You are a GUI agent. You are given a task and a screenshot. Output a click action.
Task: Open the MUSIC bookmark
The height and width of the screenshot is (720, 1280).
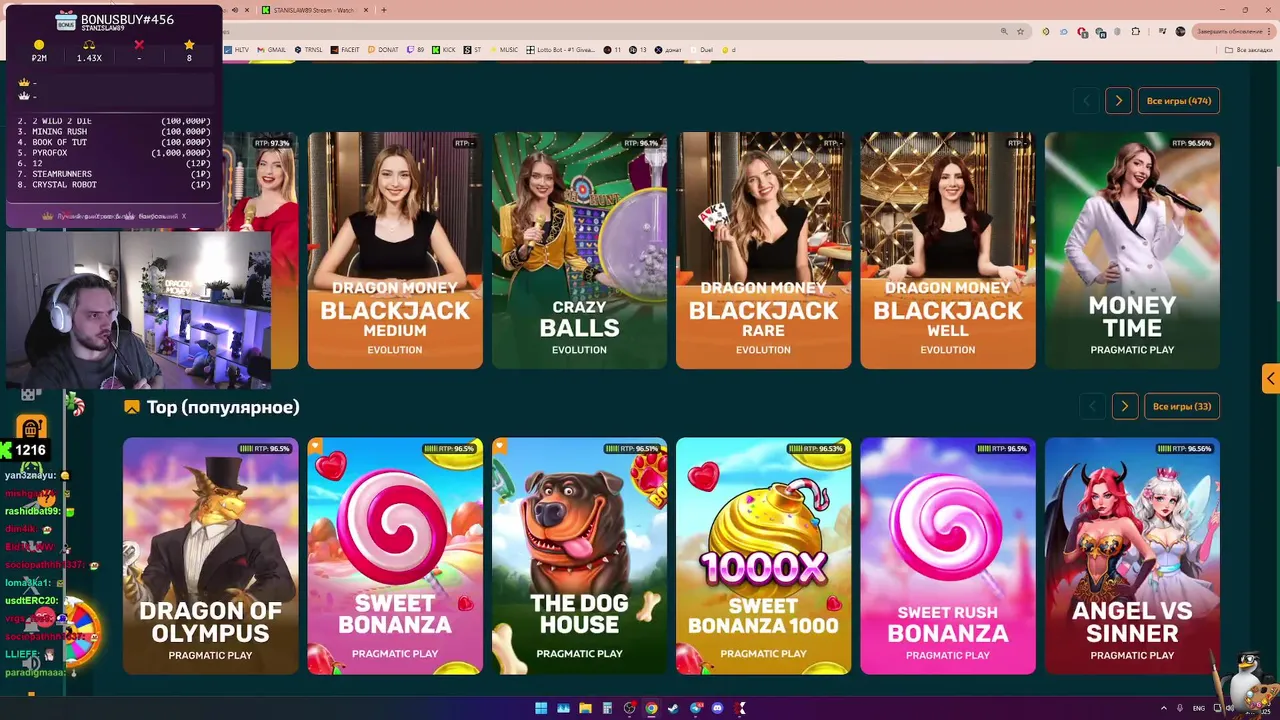[x=504, y=49]
